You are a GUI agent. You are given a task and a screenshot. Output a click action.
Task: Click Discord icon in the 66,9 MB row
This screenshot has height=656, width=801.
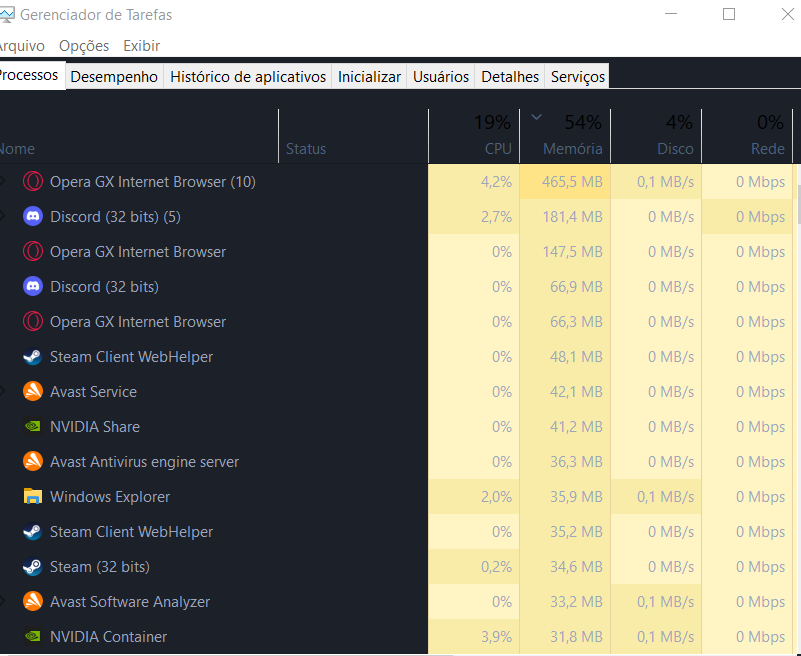point(33,287)
